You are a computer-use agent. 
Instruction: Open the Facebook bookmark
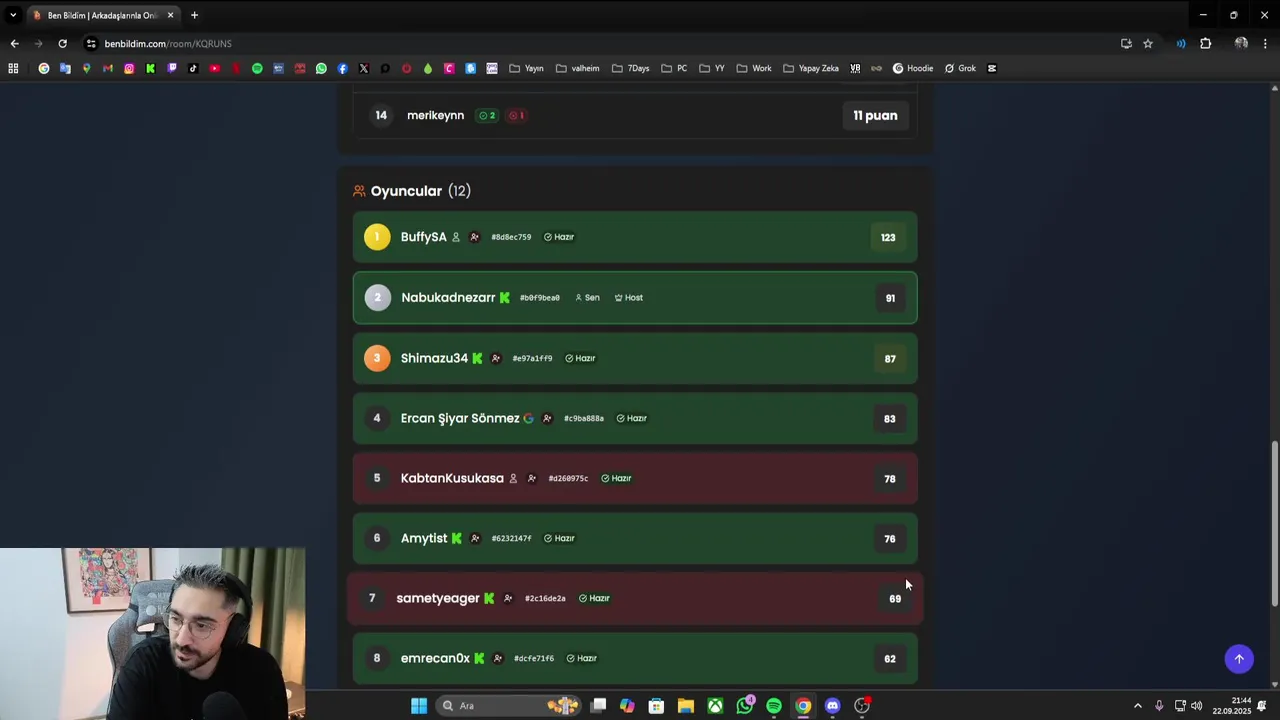(342, 68)
